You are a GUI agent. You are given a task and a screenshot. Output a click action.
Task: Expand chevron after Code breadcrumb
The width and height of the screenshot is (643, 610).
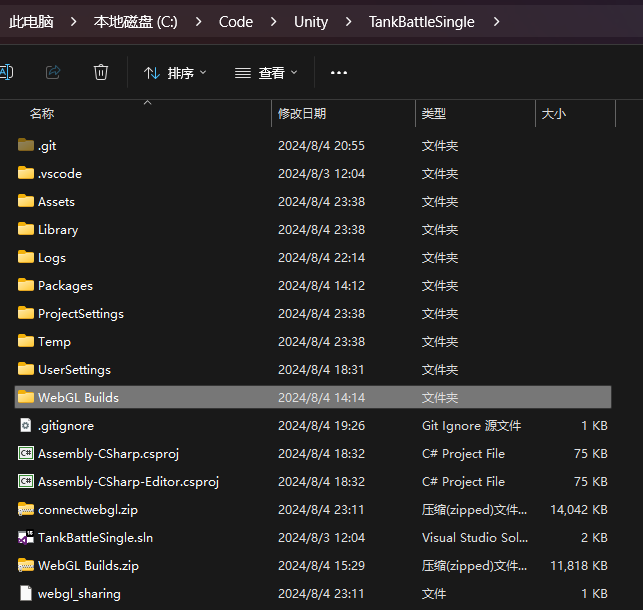coord(274,22)
